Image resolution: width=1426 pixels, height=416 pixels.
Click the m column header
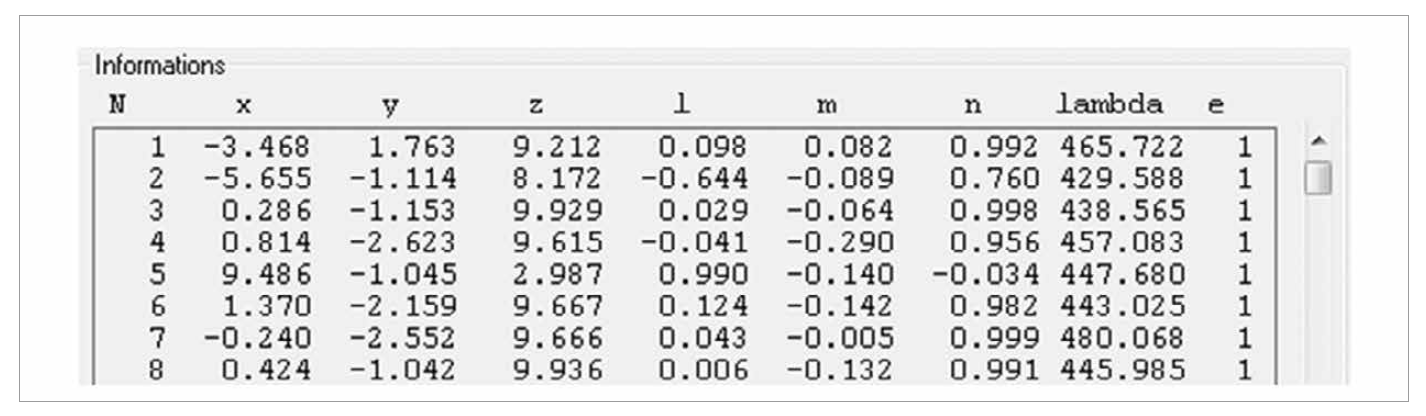point(825,104)
